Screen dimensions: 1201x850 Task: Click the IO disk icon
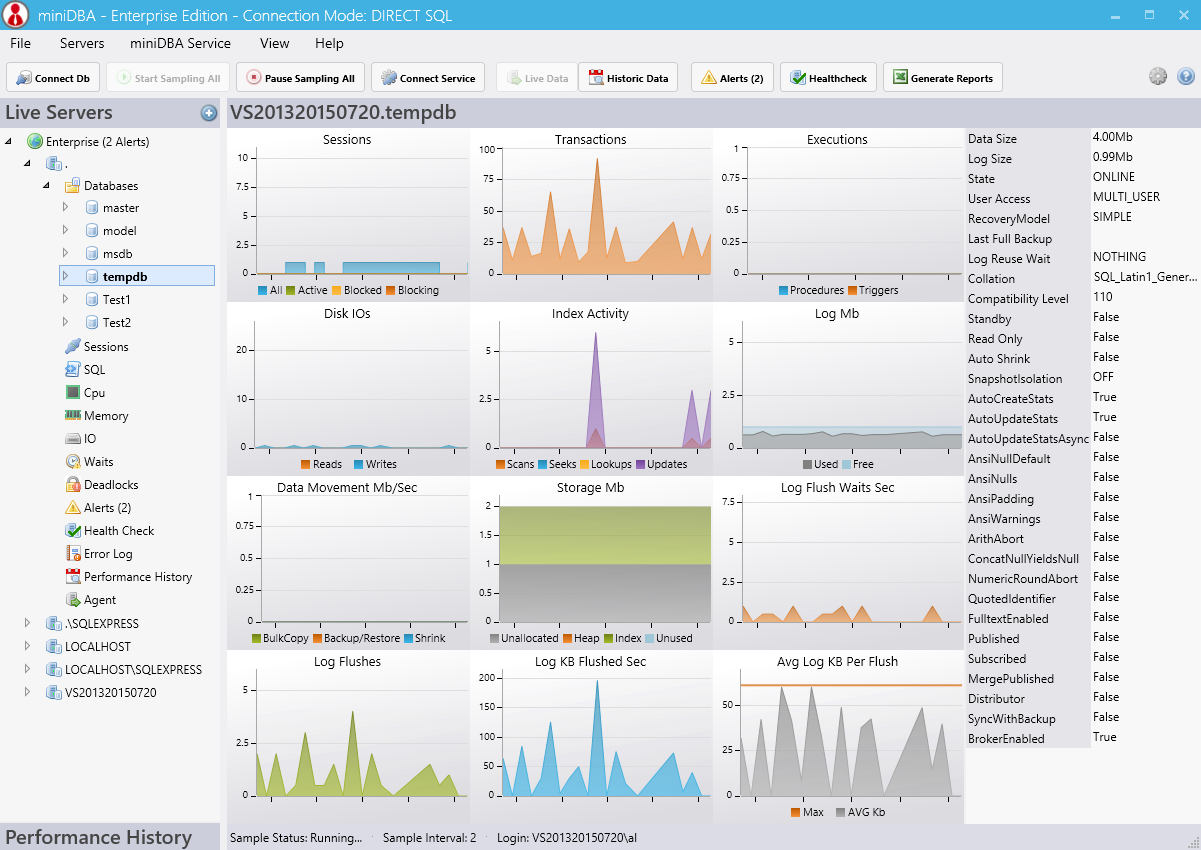coord(73,439)
